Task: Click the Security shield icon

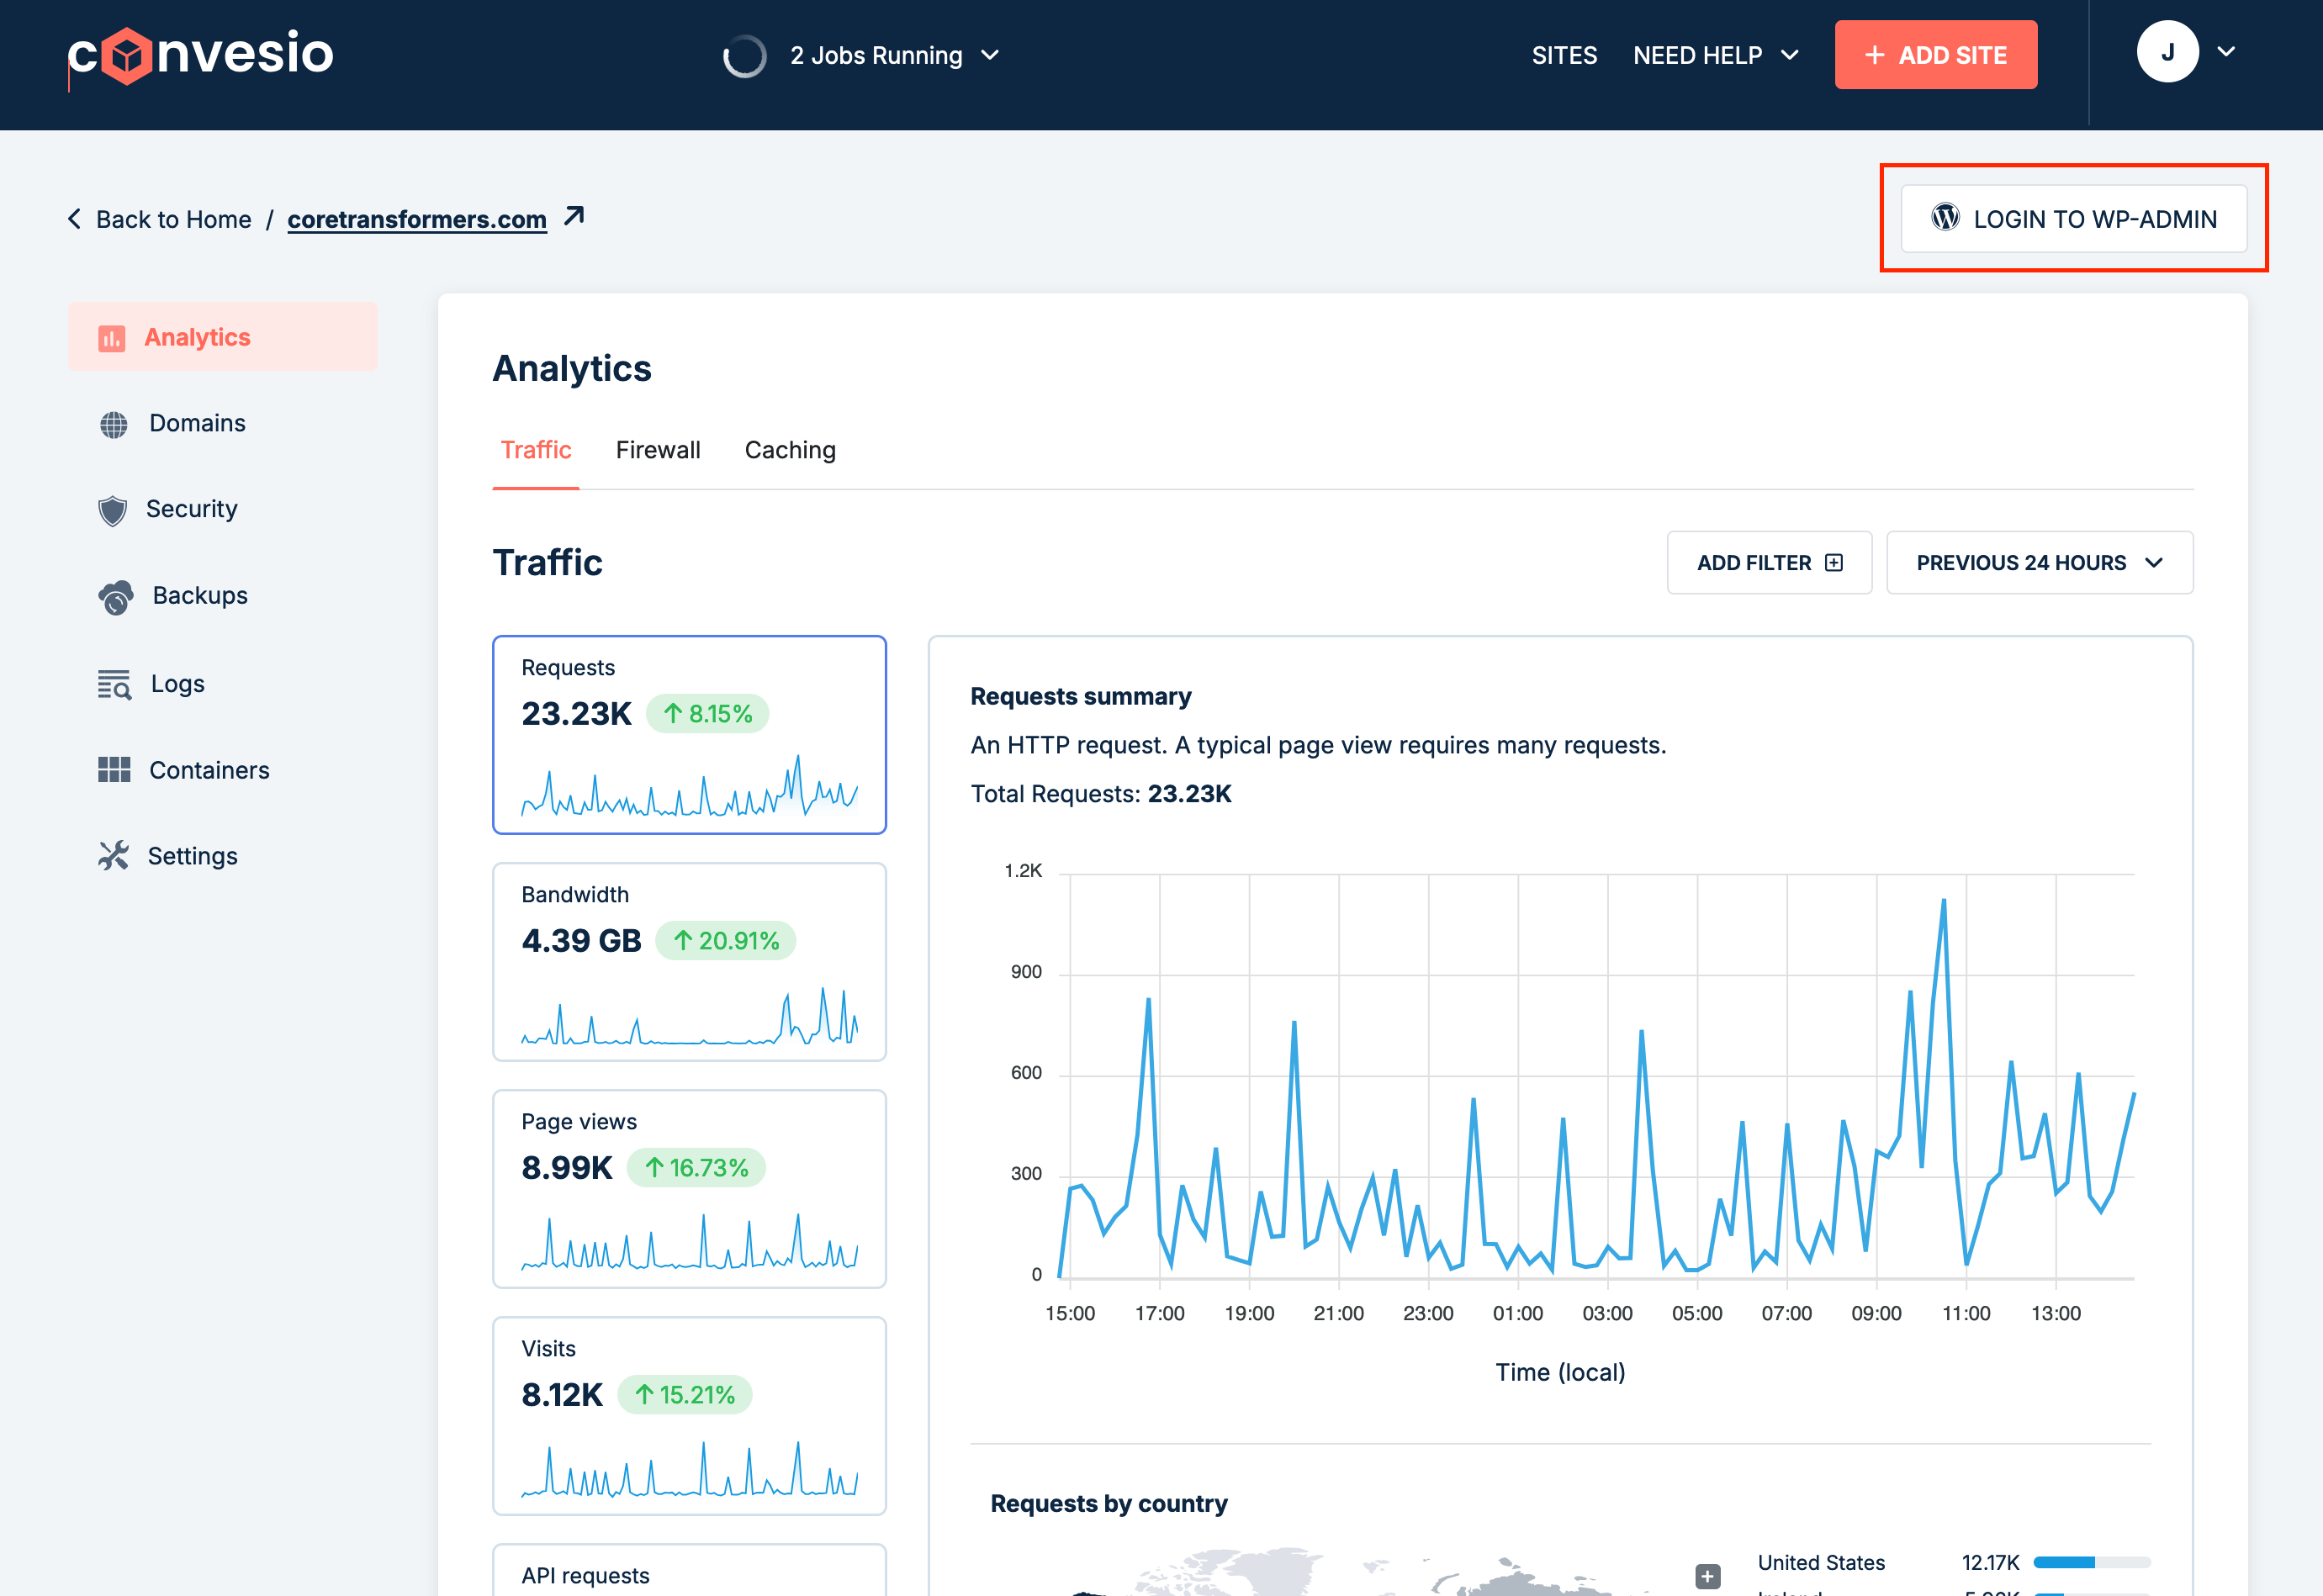Action: (x=113, y=510)
